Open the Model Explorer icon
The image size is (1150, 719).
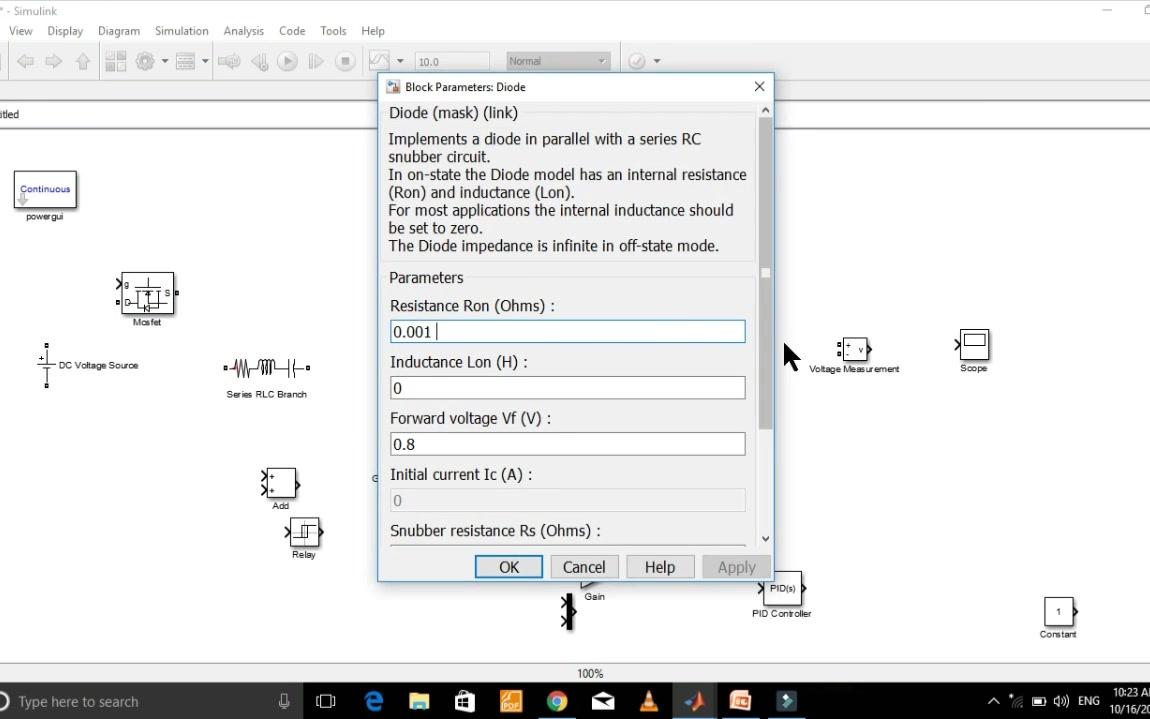[186, 62]
